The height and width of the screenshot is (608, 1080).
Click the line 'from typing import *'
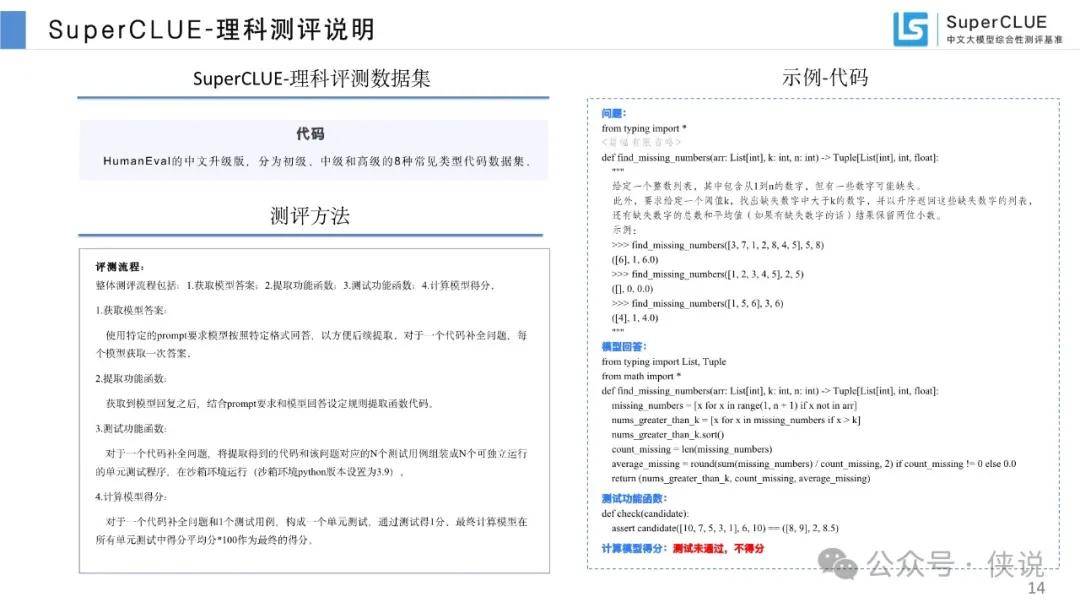(644, 128)
